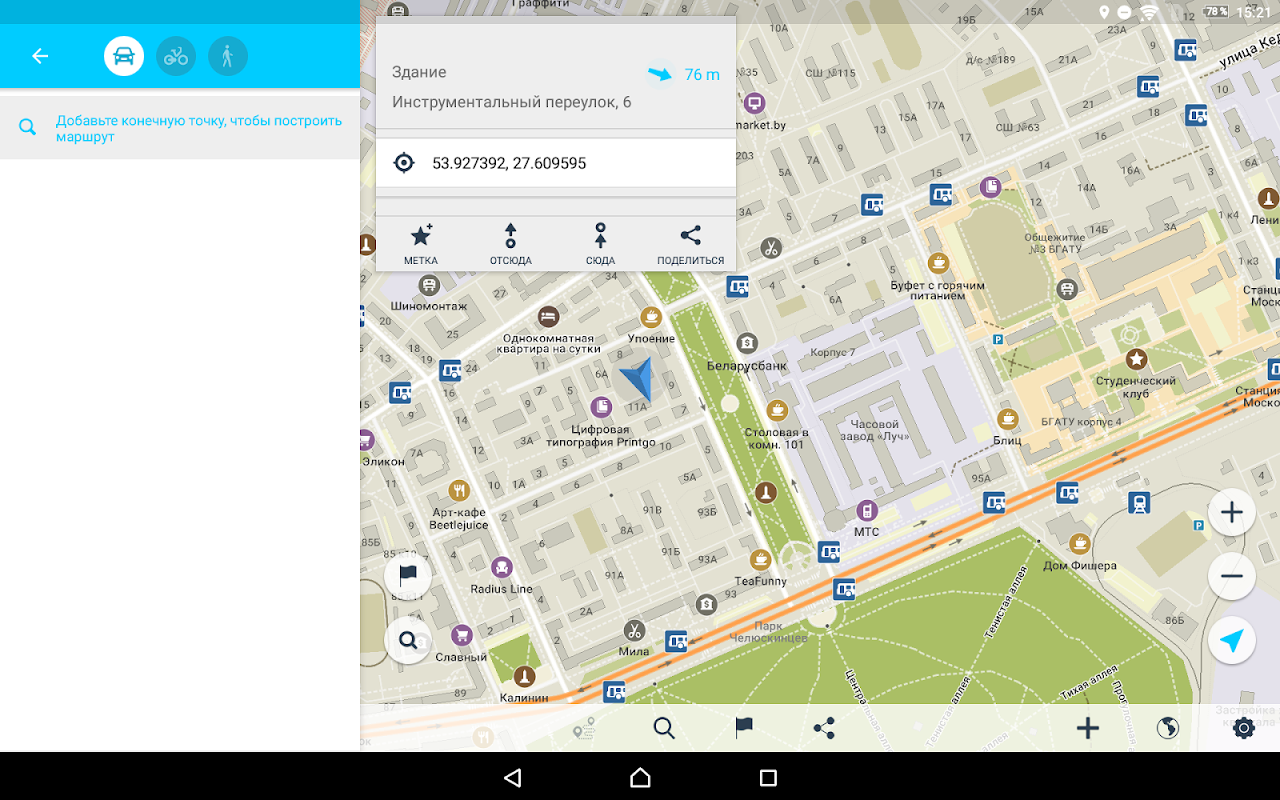Image resolution: width=1280 pixels, height=800 pixels.
Task: Tap the Буфет с горячим питанием marker
Action: tap(938, 263)
